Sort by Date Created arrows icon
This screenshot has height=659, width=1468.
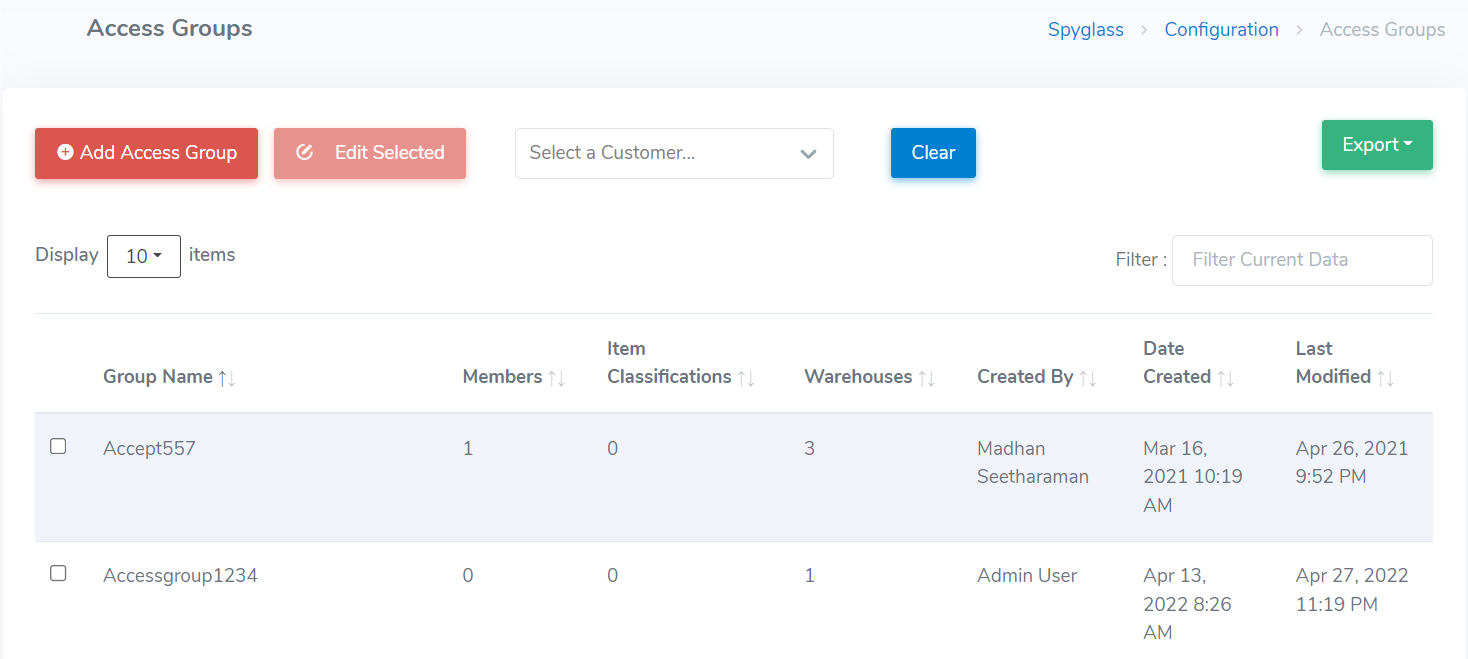1225,378
